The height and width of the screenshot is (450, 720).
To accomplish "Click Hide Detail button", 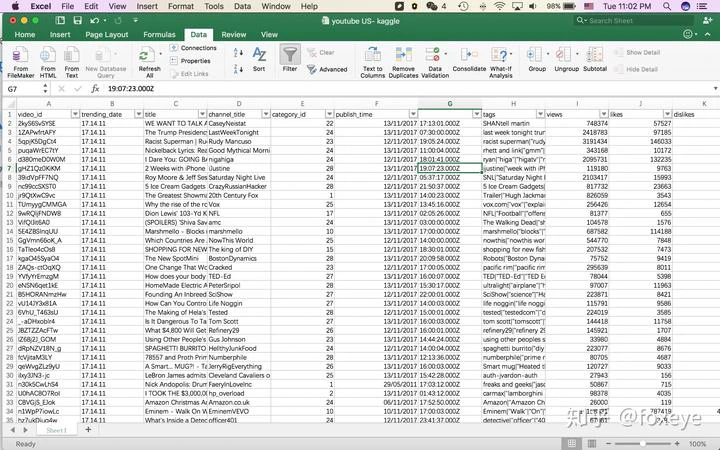I will pos(636,69).
